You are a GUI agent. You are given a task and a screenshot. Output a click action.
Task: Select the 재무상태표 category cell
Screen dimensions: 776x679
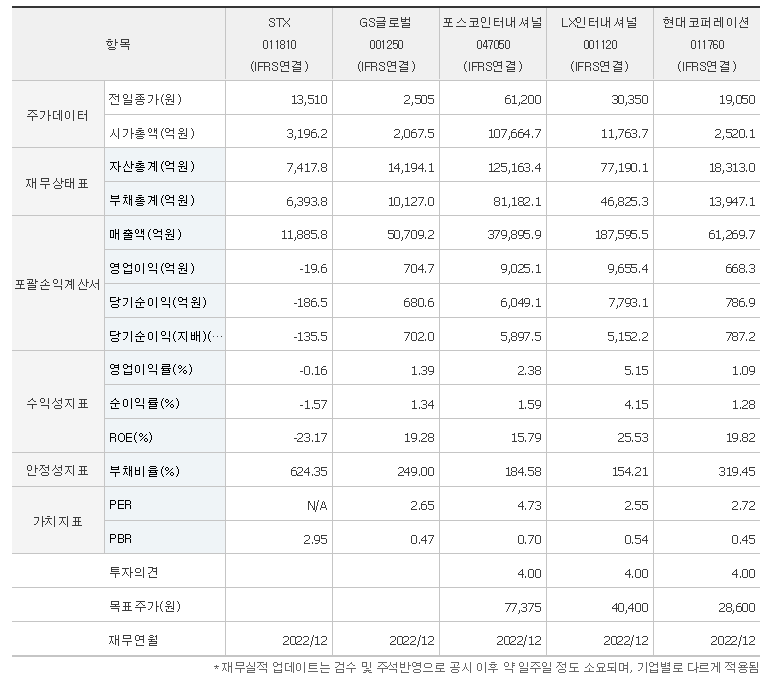coord(57,183)
